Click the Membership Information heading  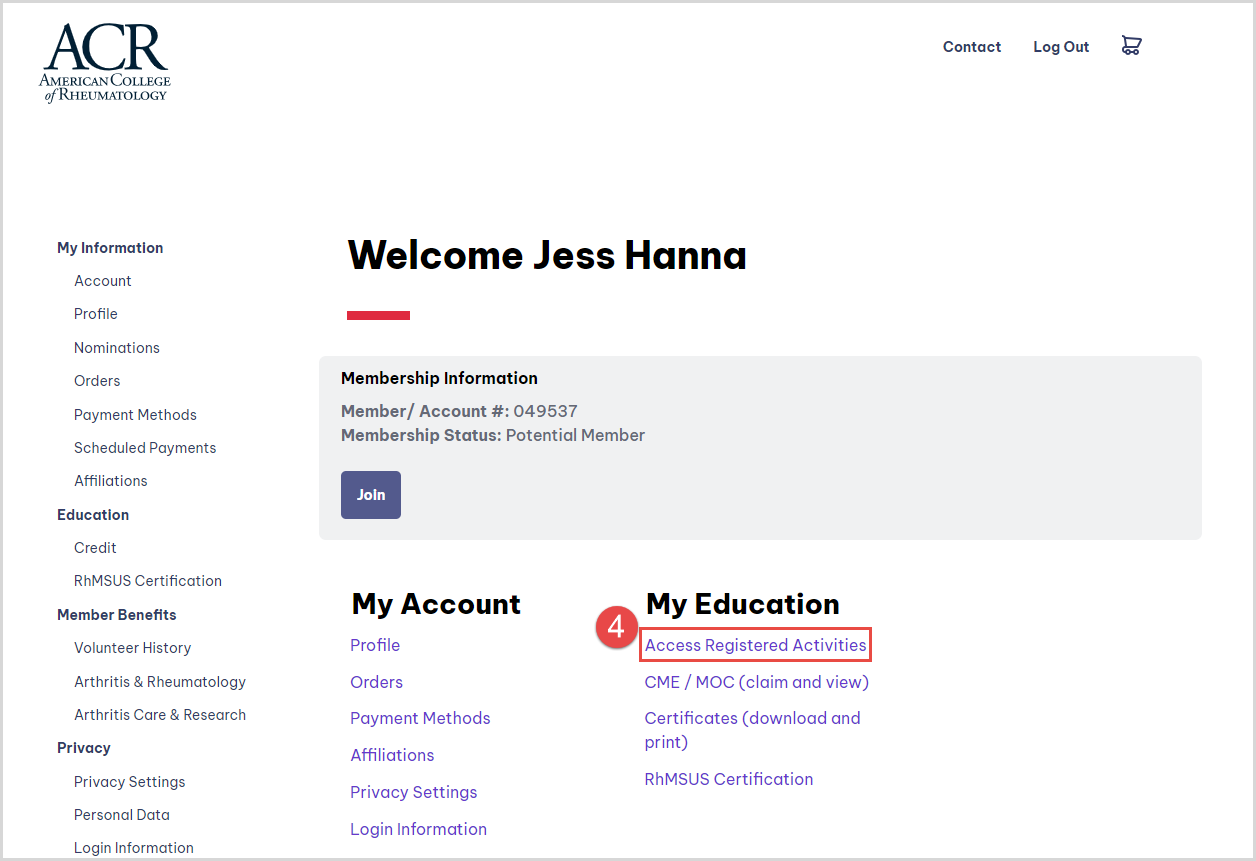click(x=439, y=378)
